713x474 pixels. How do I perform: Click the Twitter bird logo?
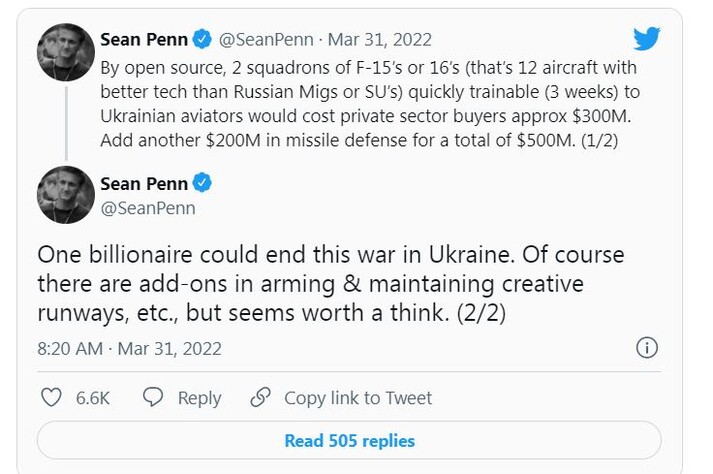tap(647, 39)
